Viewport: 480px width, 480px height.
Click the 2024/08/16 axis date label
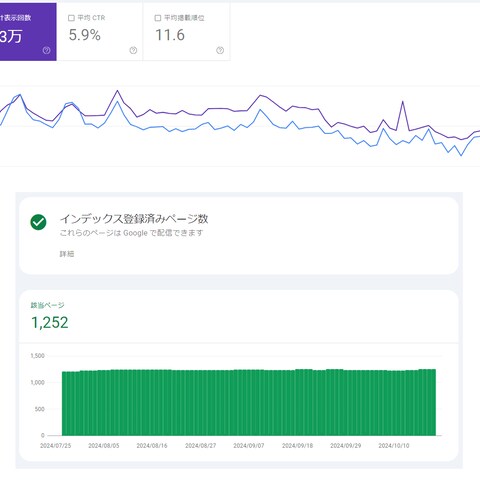pyautogui.click(x=152, y=446)
